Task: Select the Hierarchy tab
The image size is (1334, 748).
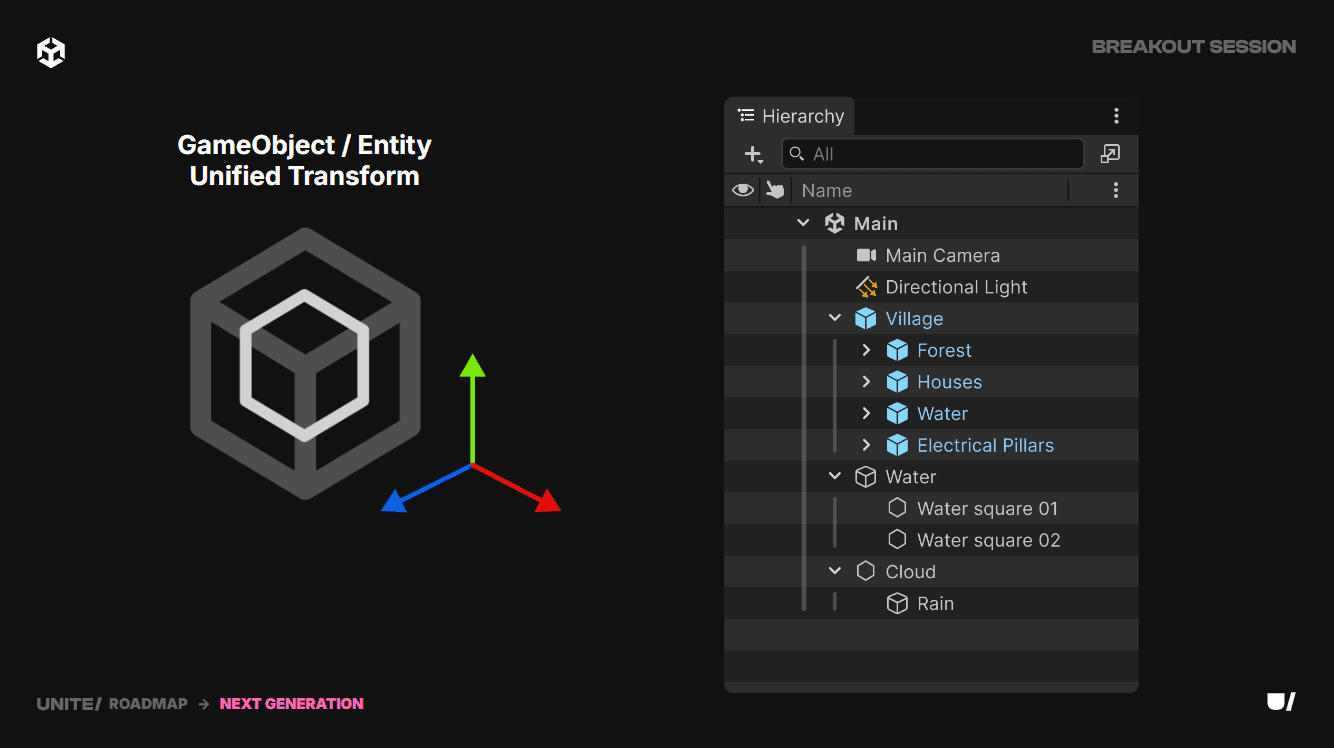Action: [x=790, y=116]
